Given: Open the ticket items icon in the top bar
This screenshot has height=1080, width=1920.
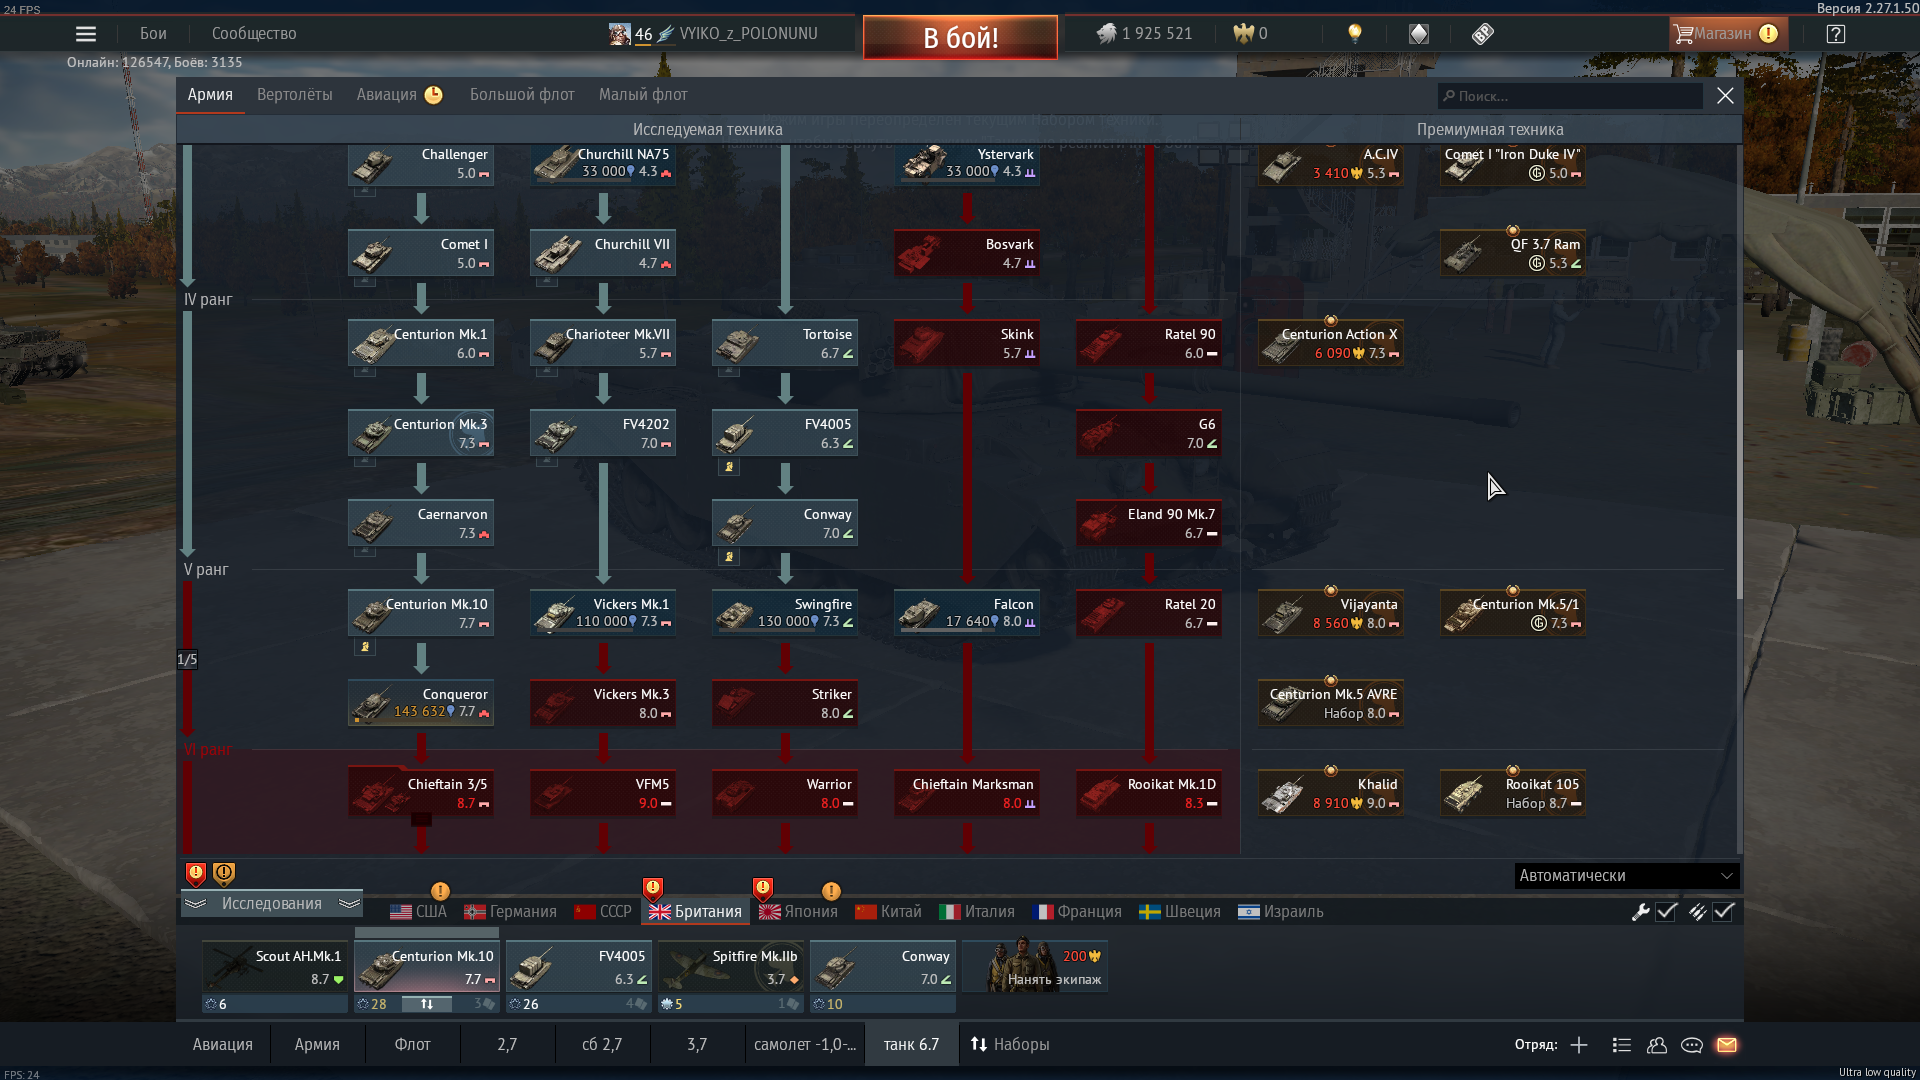Looking at the screenshot, I should (1483, 34).
